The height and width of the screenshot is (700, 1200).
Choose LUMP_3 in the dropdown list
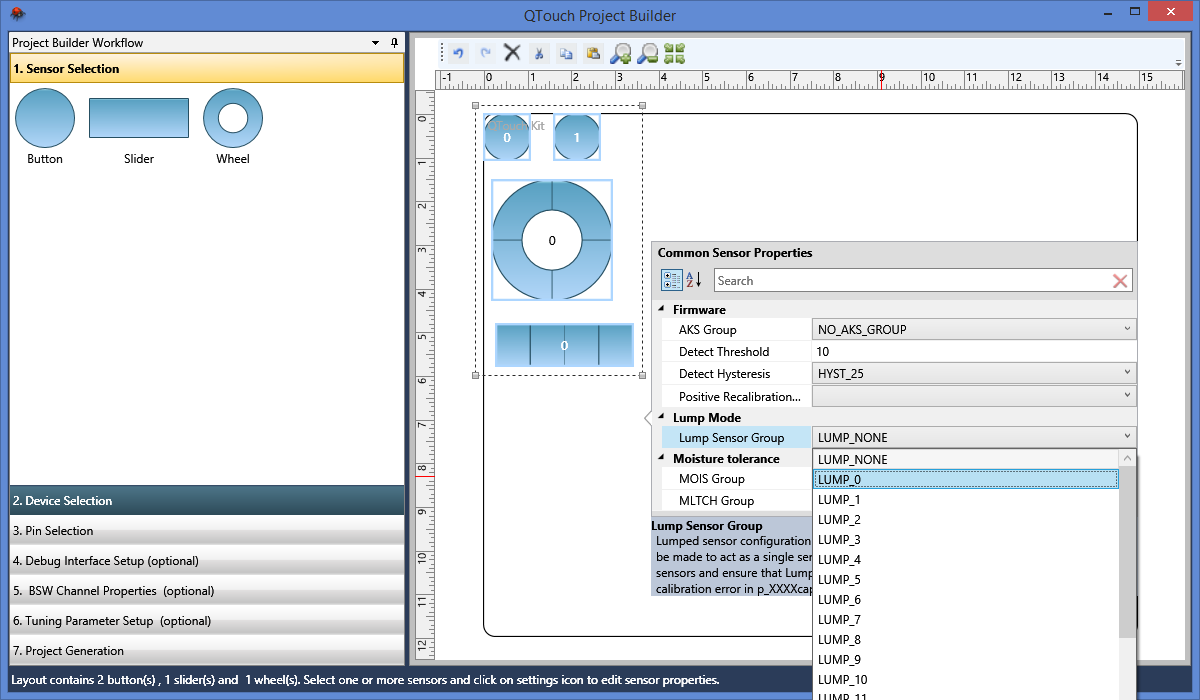pyautogui.click(x=966, y=539)
